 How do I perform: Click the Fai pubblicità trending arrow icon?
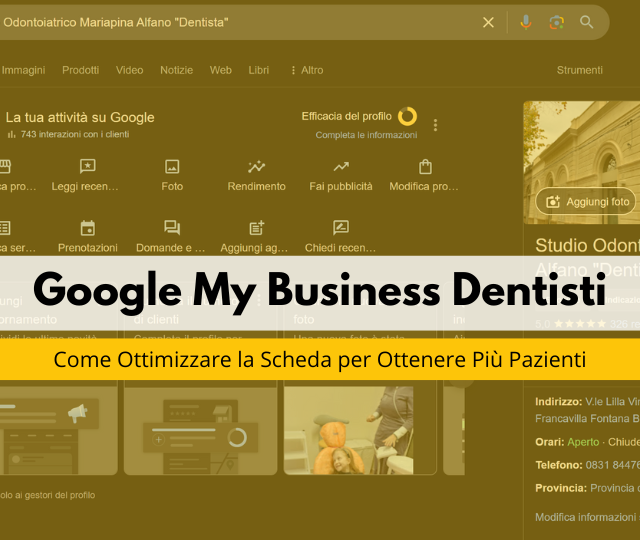pos(341,167)
